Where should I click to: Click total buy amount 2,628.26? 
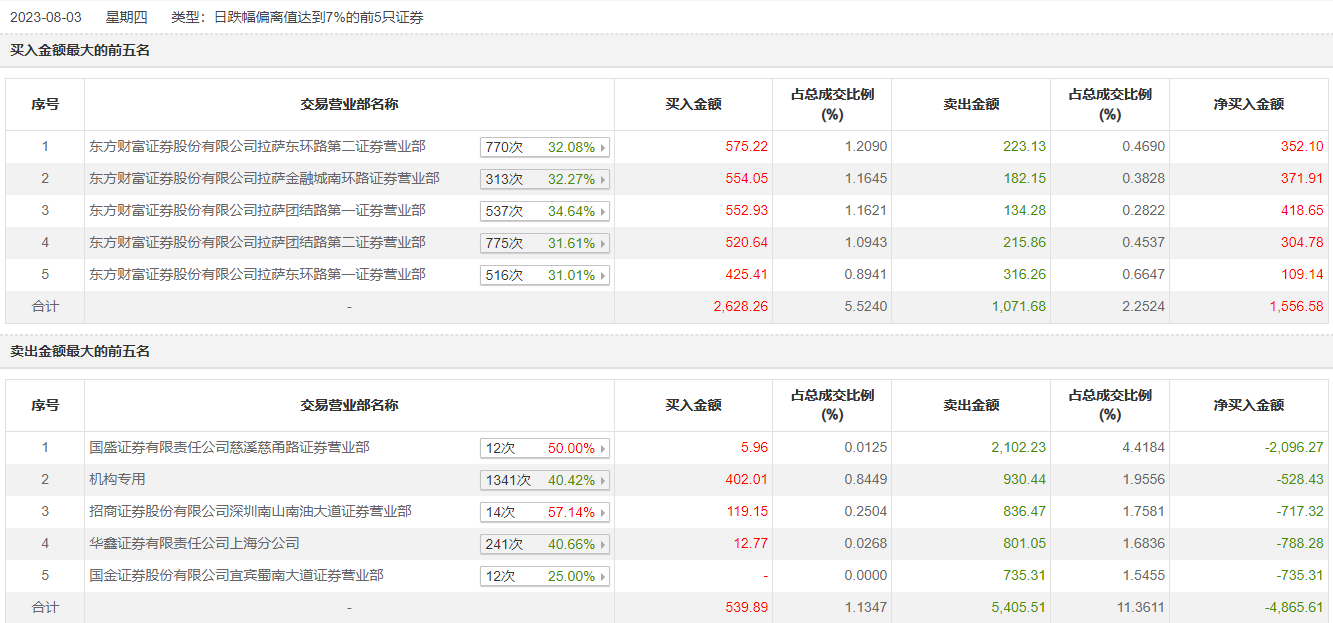click(x=741, y=306)
